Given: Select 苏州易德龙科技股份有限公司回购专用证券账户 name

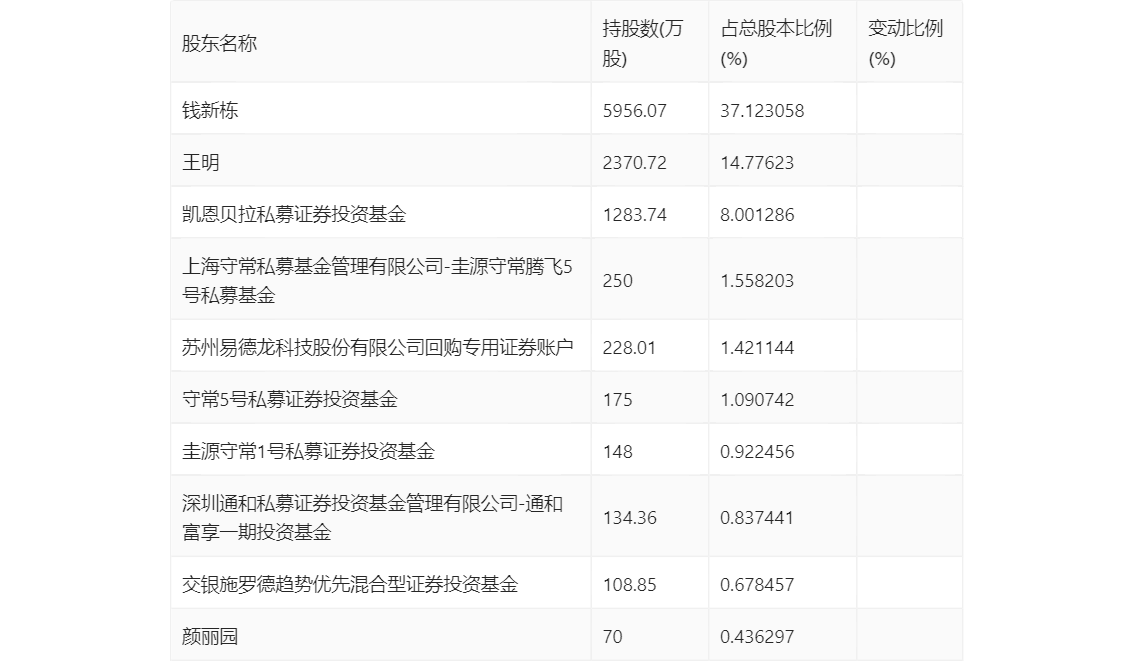Looking at the screenshot, I should (378, 347).
